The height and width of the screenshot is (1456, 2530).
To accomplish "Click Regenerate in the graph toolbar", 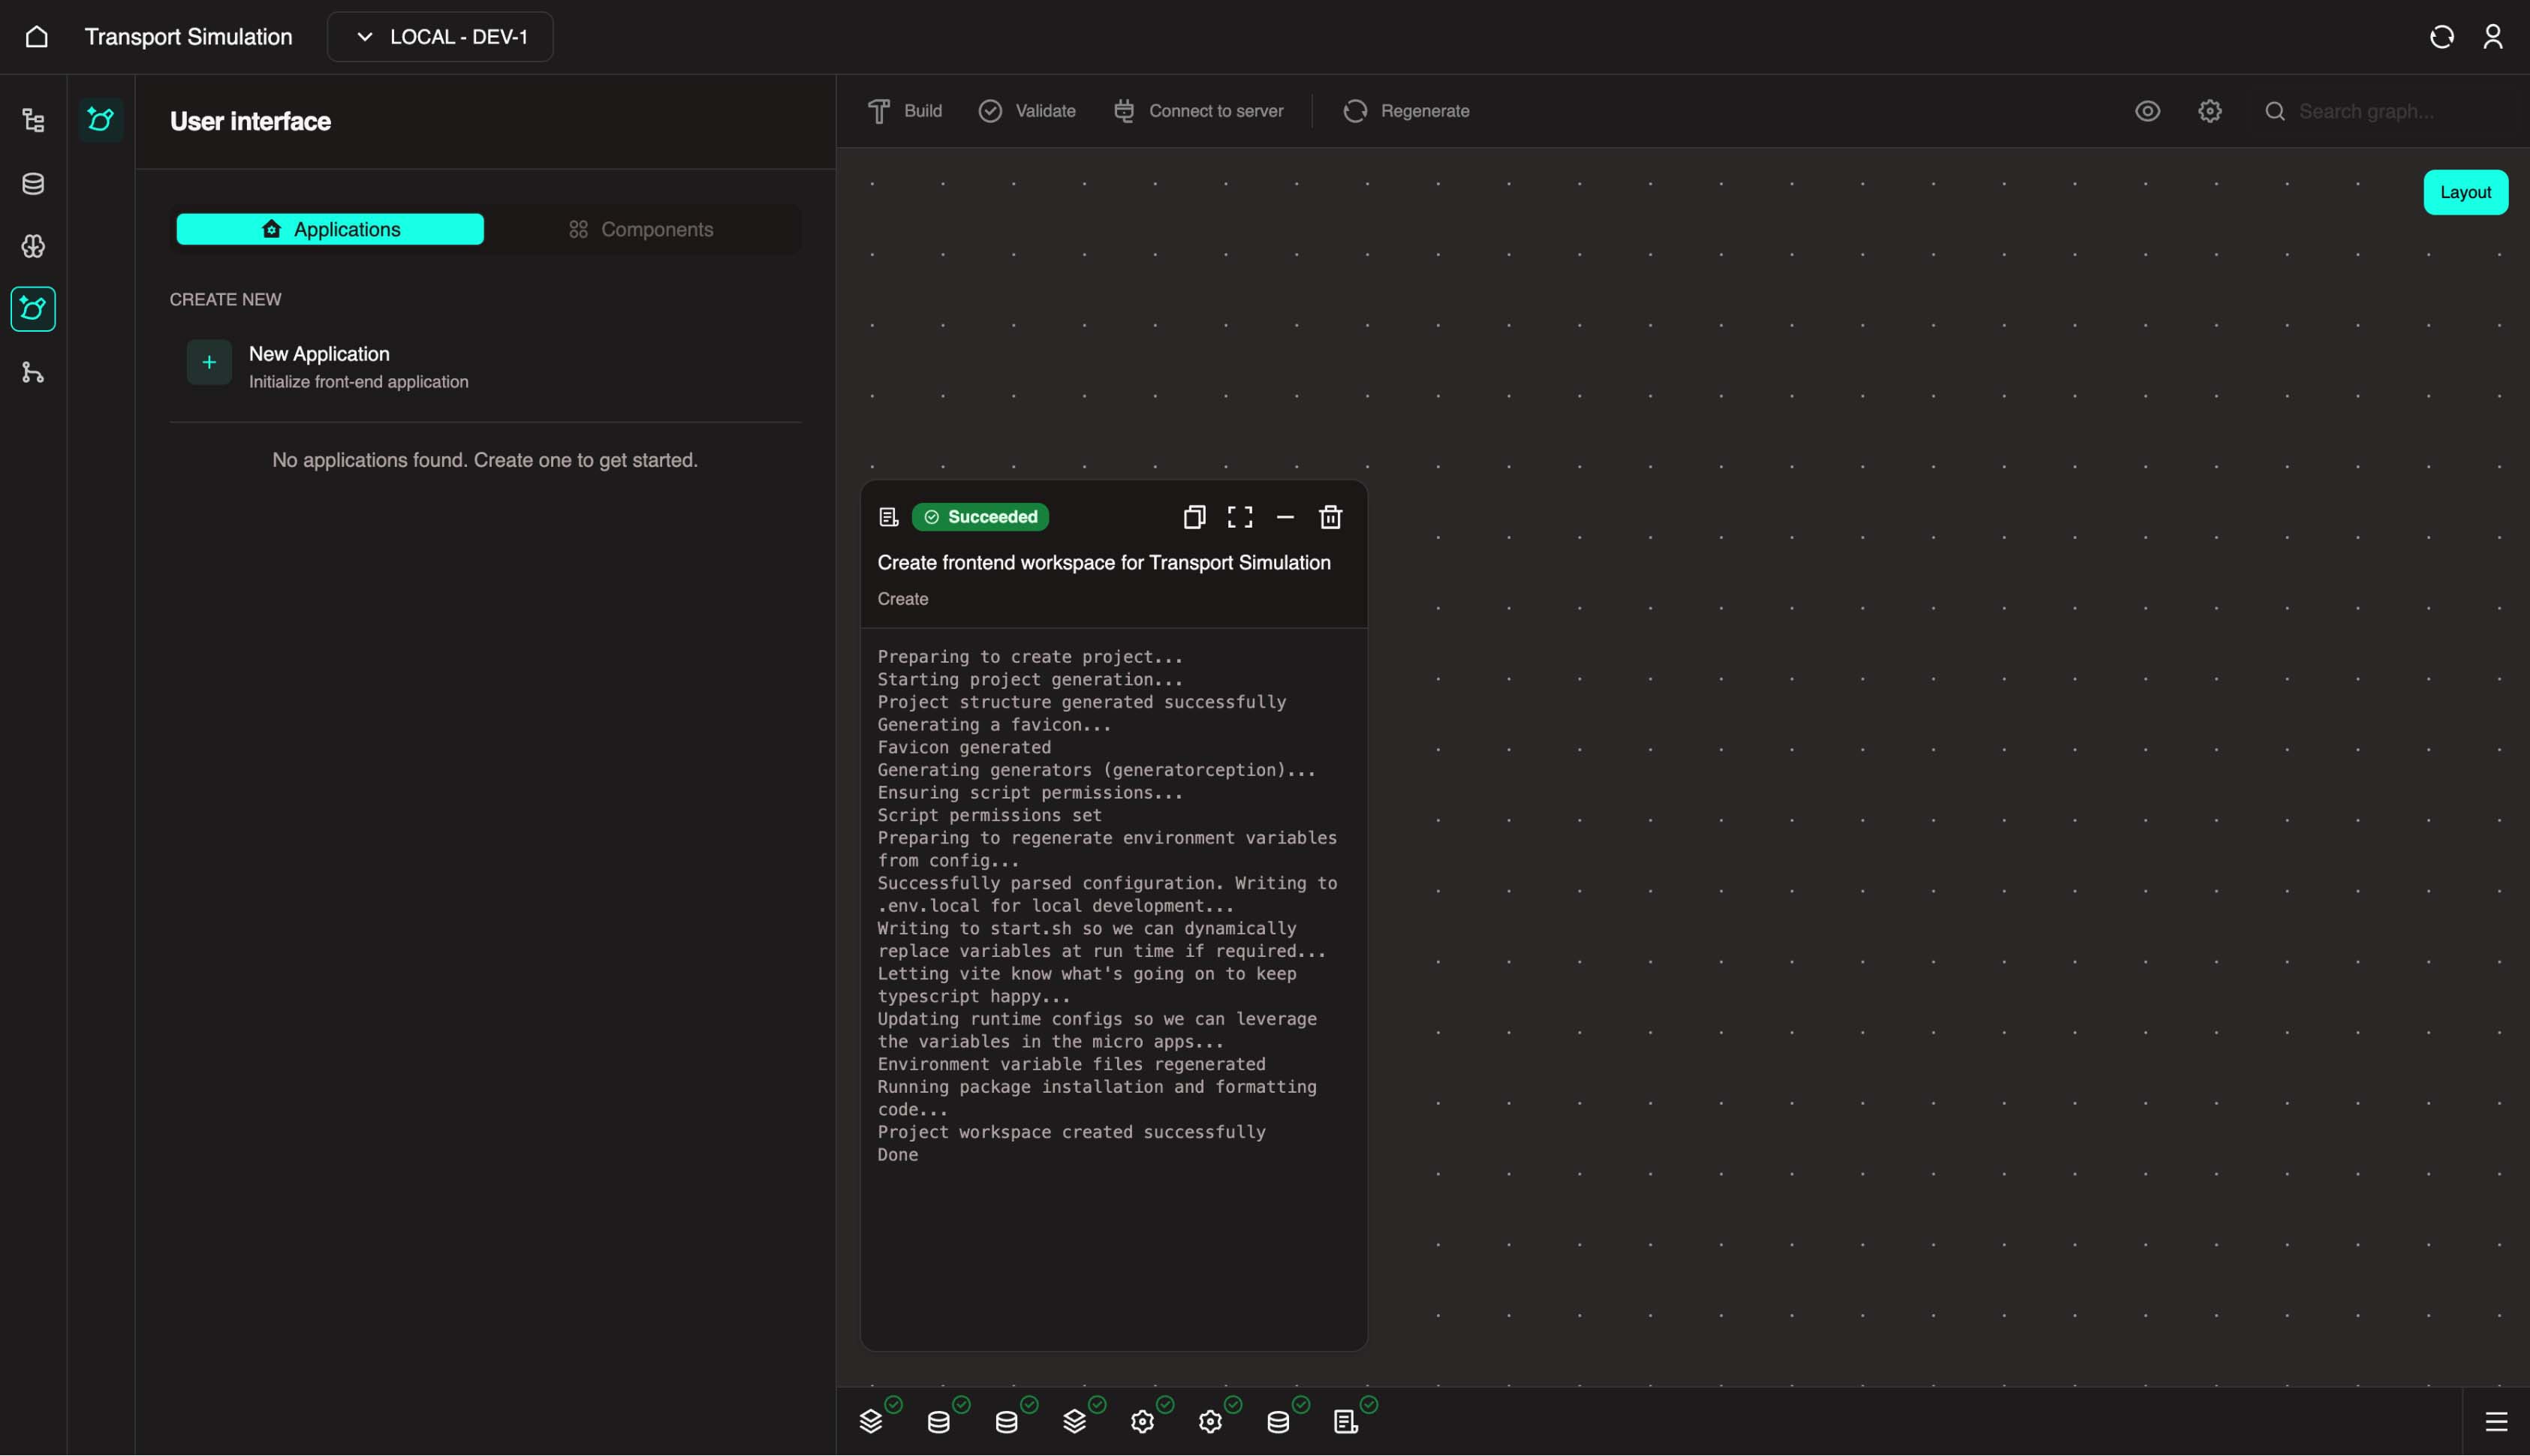I will 1406,111.
